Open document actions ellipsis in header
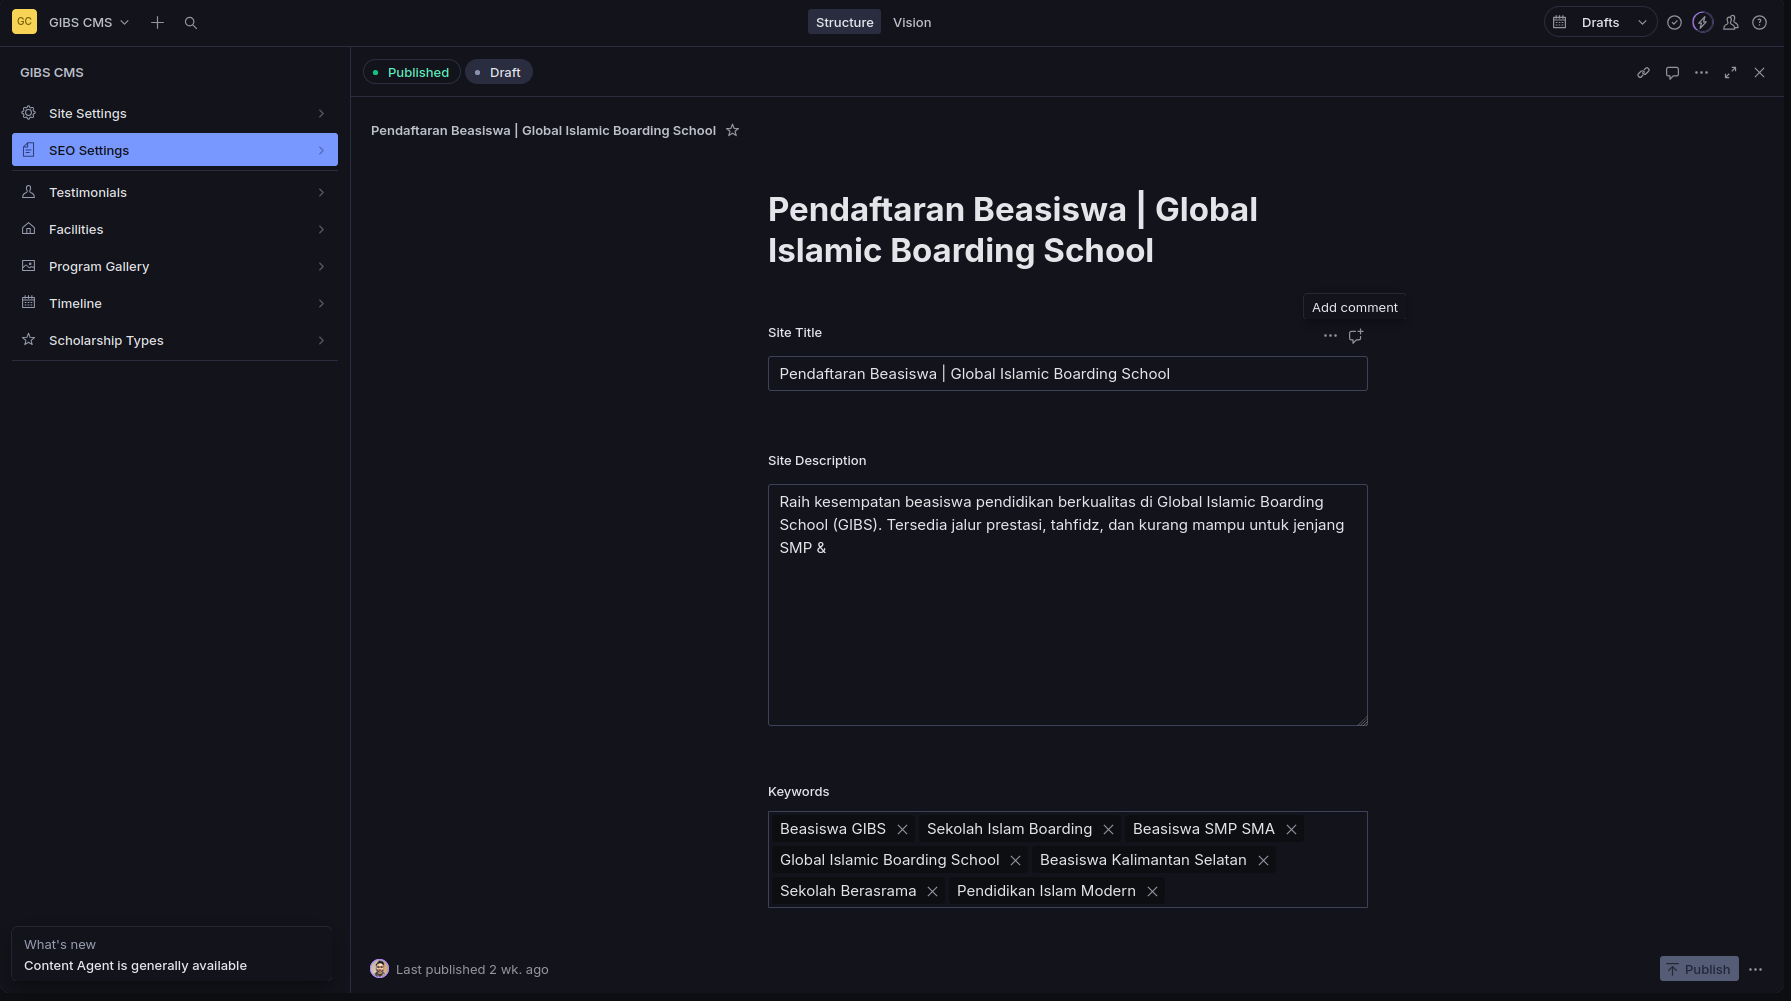Screen dimensions: 1791x1001 (1701, 72)
